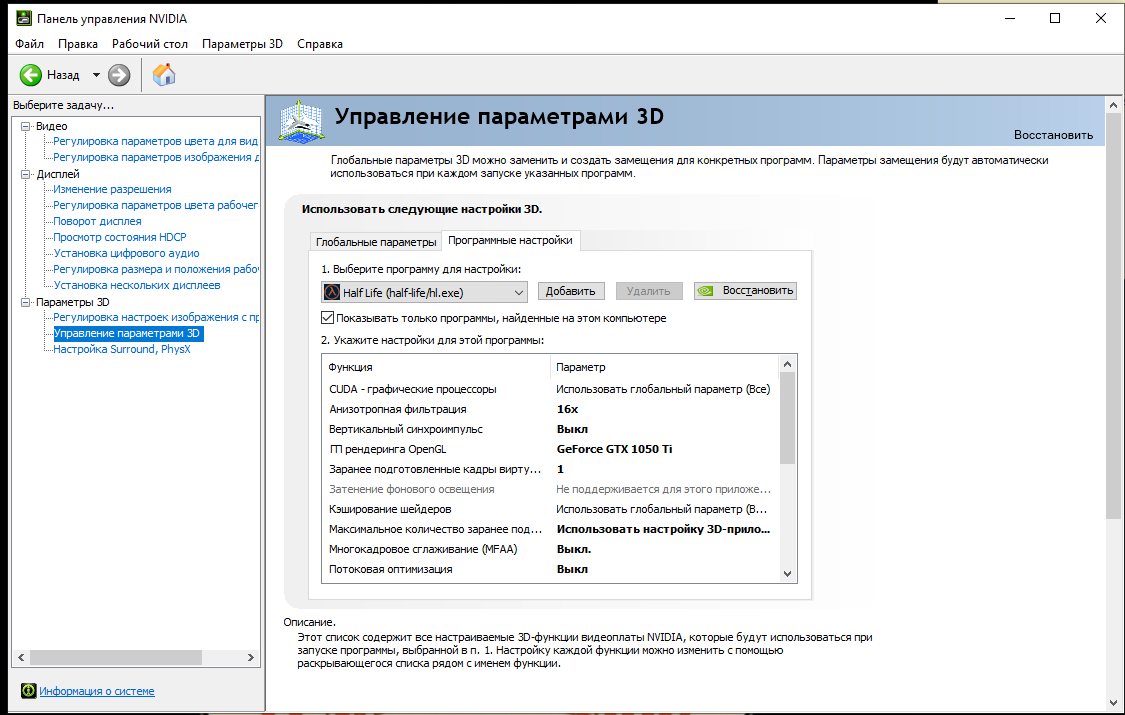The image size is (1125, 715).
Task: Click the 3D settings header image
Action: pos(301,122)
